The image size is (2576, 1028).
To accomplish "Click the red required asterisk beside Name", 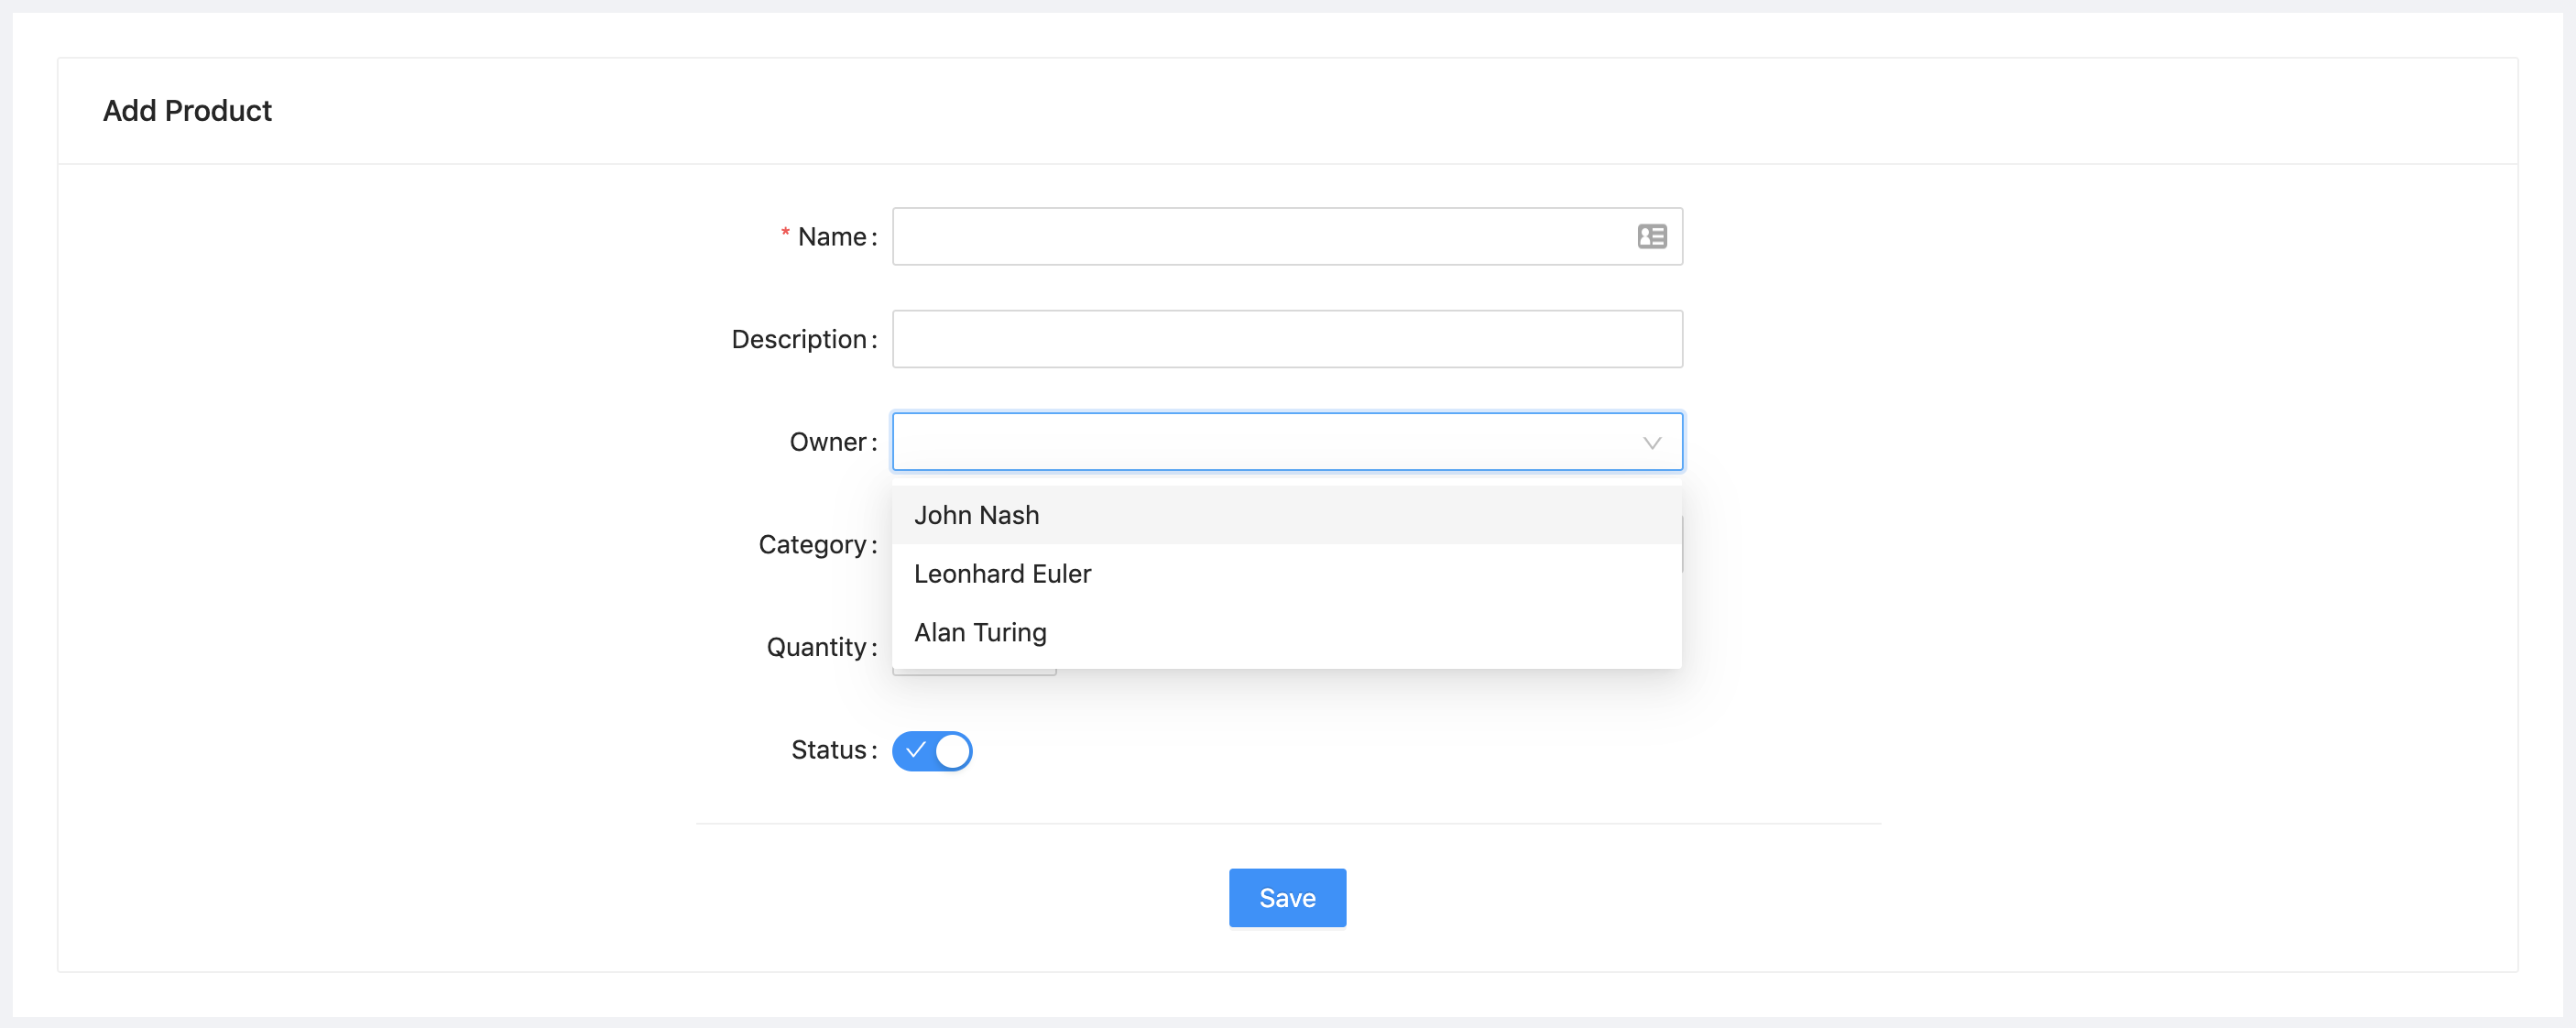I will (785, 235).
